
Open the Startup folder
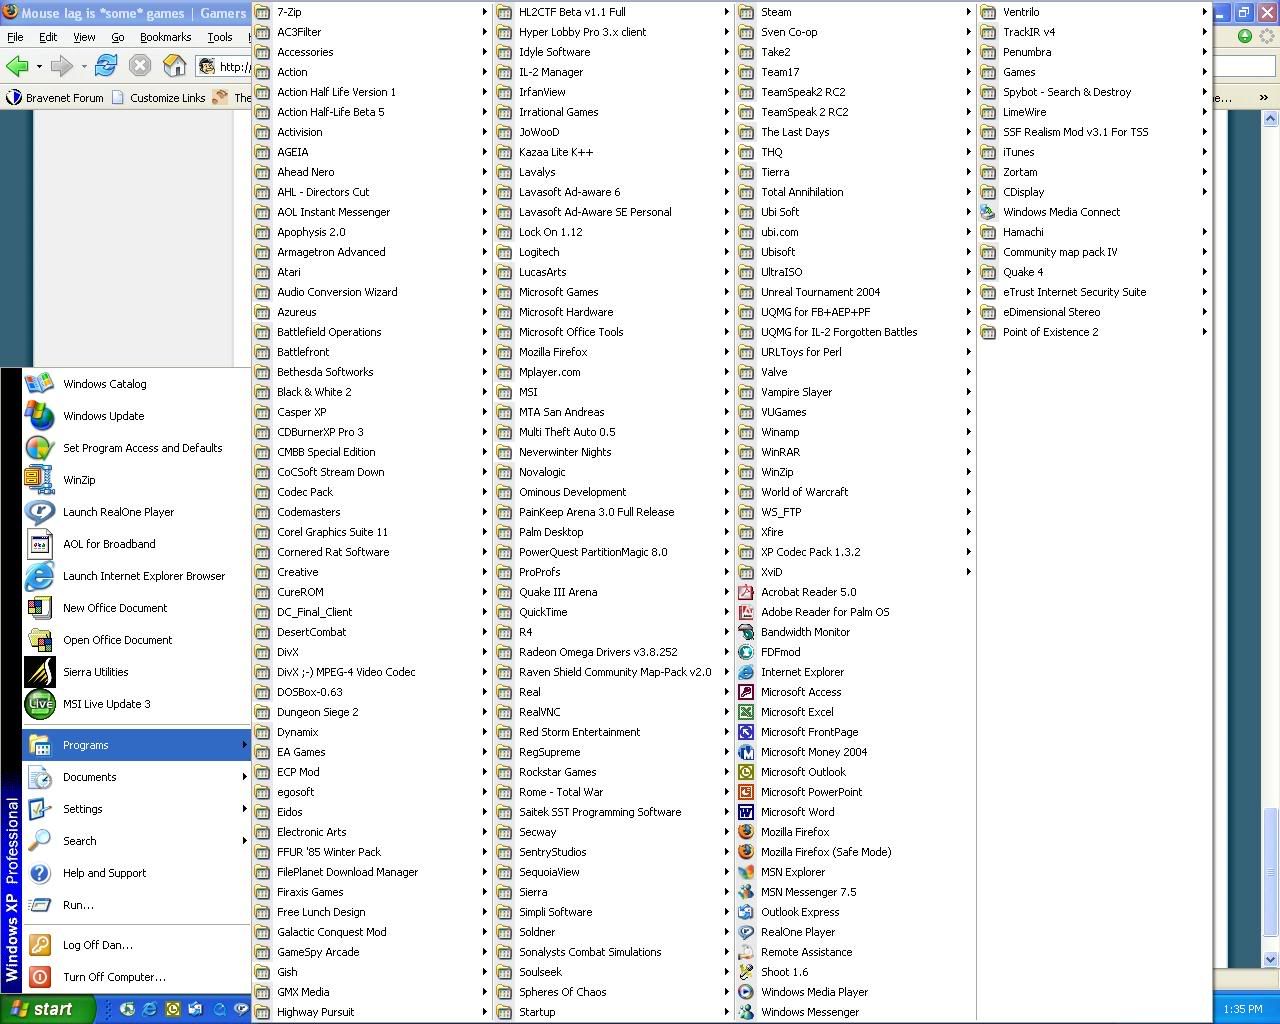pyautogui.click(x=613, y=1012)
